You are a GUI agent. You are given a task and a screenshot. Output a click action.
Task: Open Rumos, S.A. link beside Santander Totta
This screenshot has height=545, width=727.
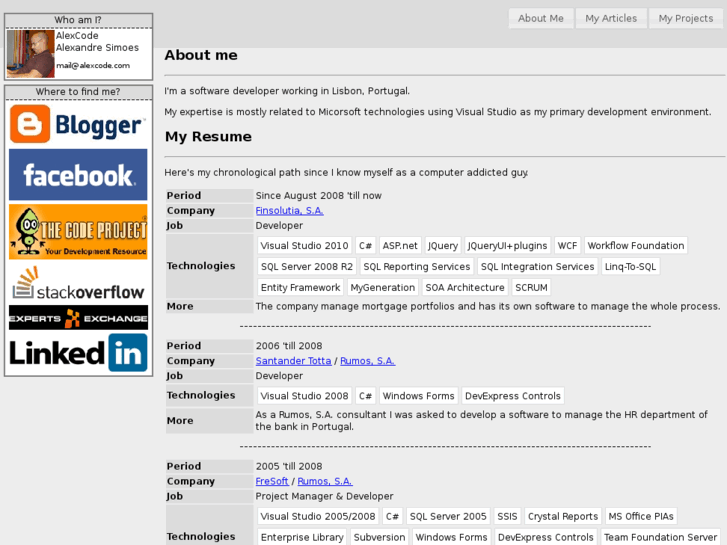point(368,361)
